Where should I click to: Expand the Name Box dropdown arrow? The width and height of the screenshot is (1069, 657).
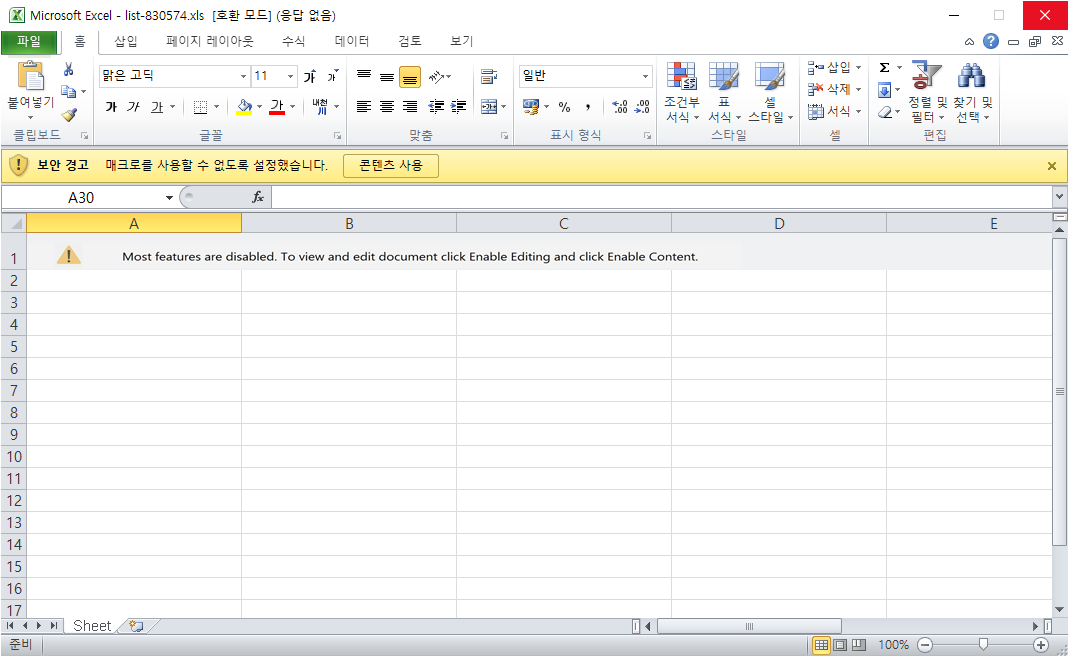(169, 198)
